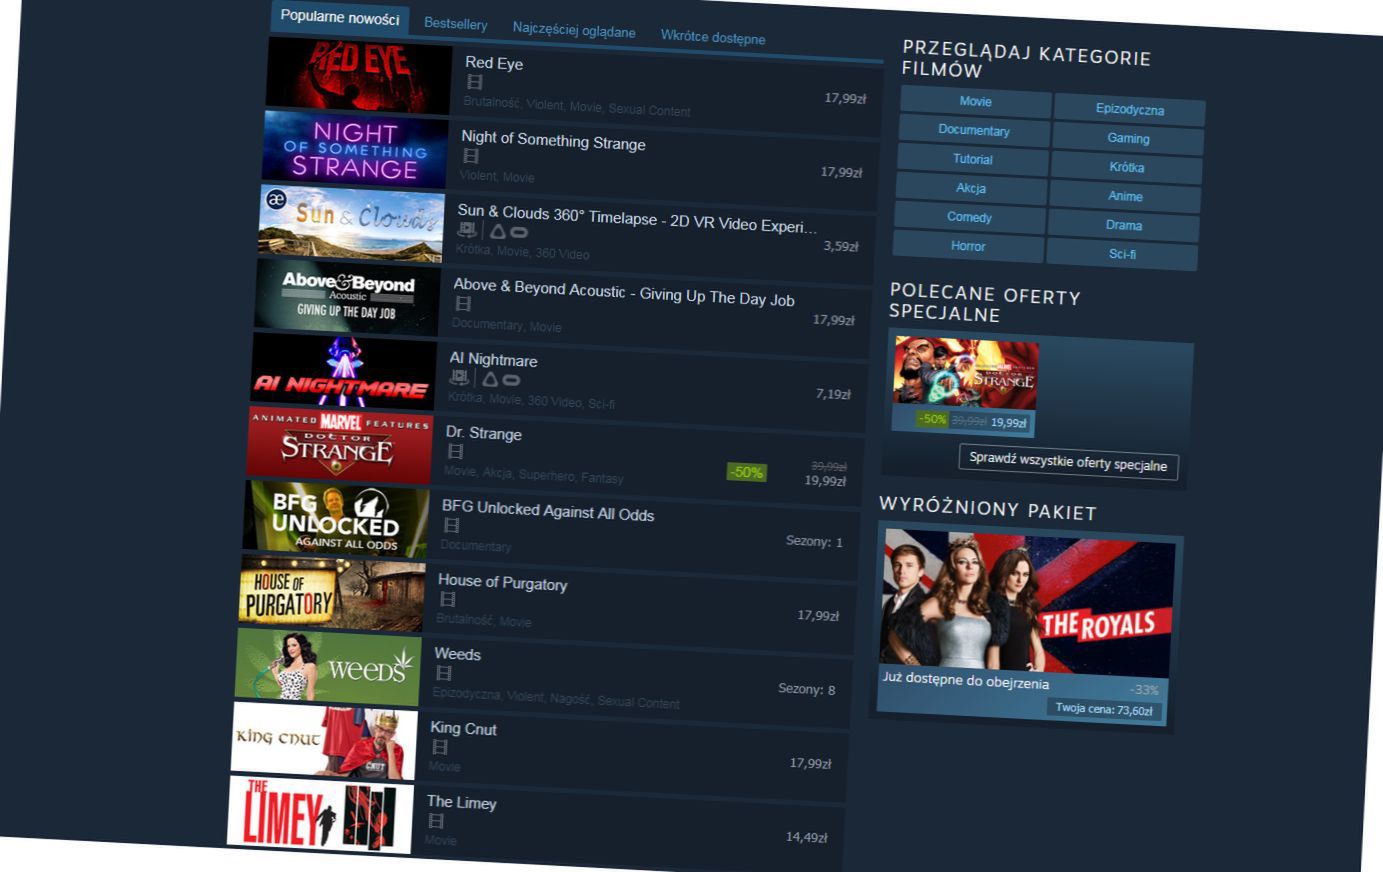The width and height of the screenshot is (1383, 872).
Task: Click the VR headset icons under AI Nightmare
Action: coord(500,379)
